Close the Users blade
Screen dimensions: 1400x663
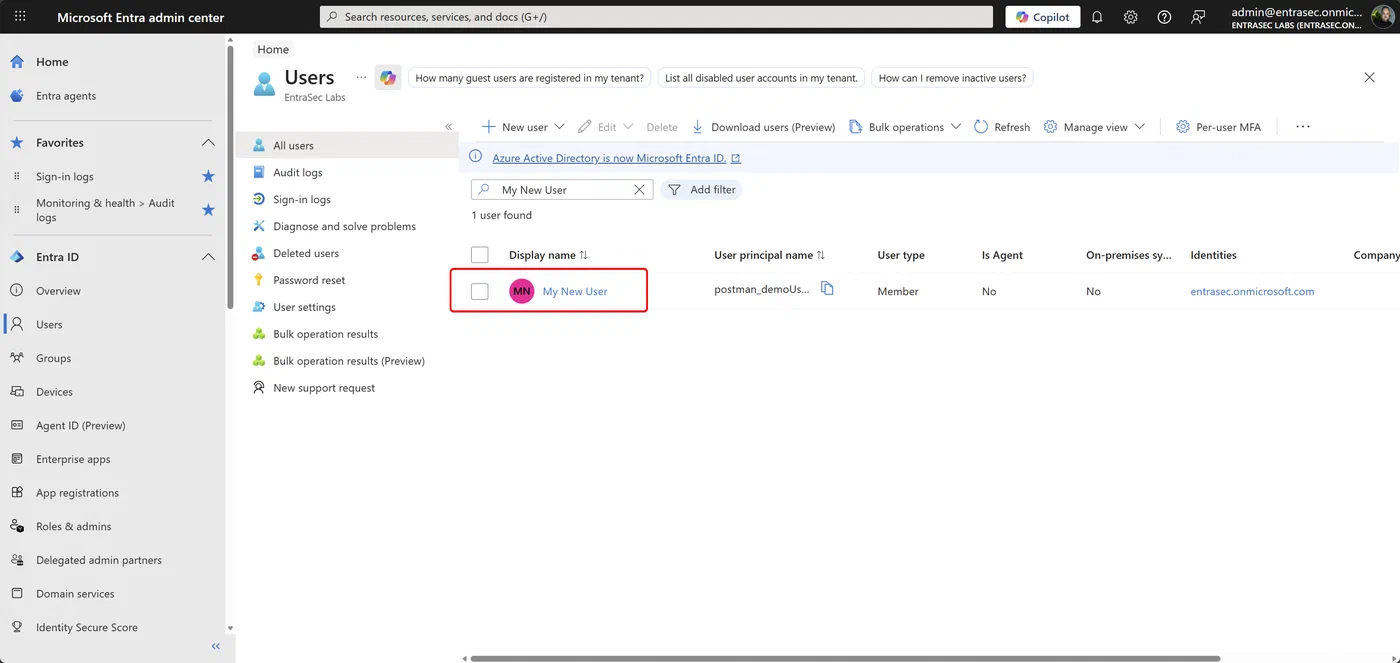[x=1370, y=77]
